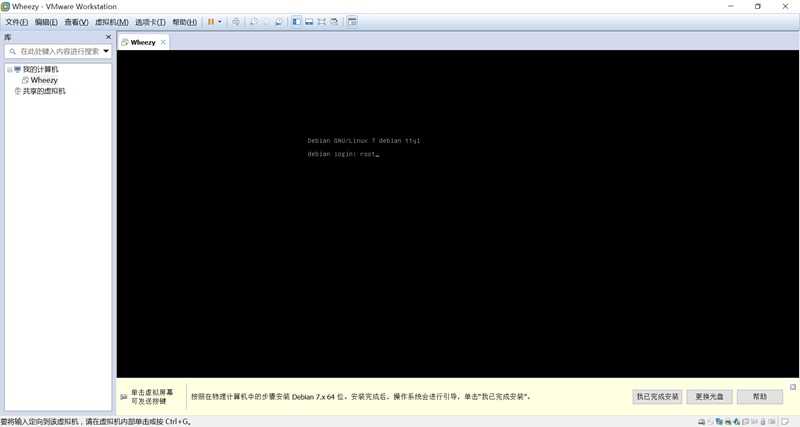
Task: Revert the virtual machine to previous snapshot
Action: pyautogui.click(x=266, y=22)
